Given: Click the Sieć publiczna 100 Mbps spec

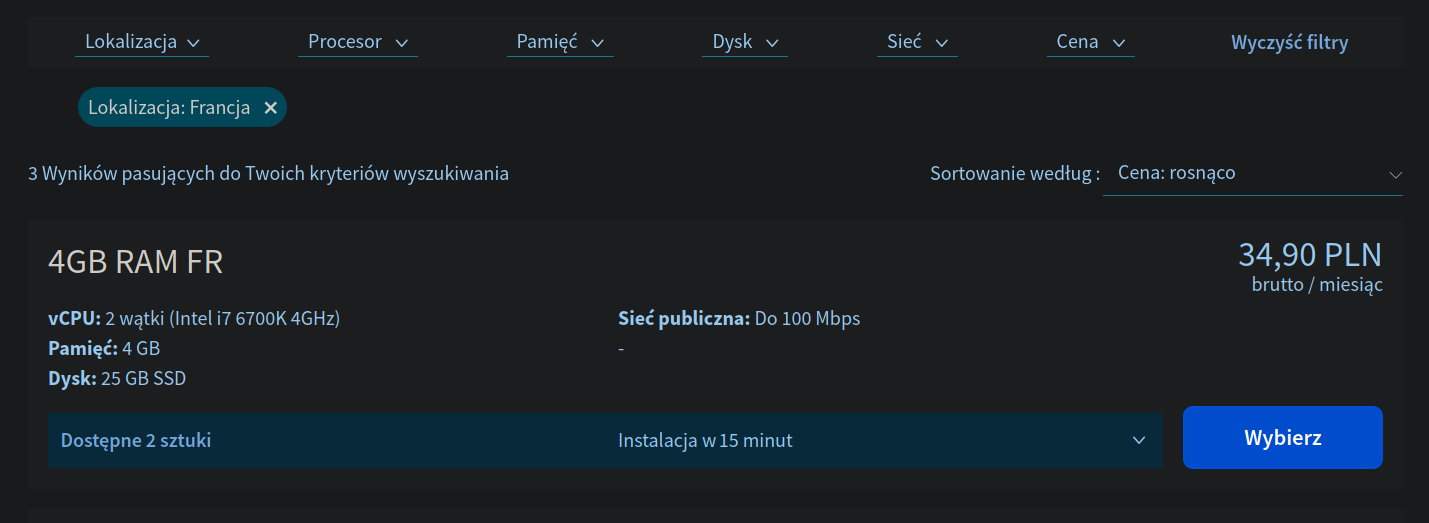Looking at the screenshot, I should (739, 319).
